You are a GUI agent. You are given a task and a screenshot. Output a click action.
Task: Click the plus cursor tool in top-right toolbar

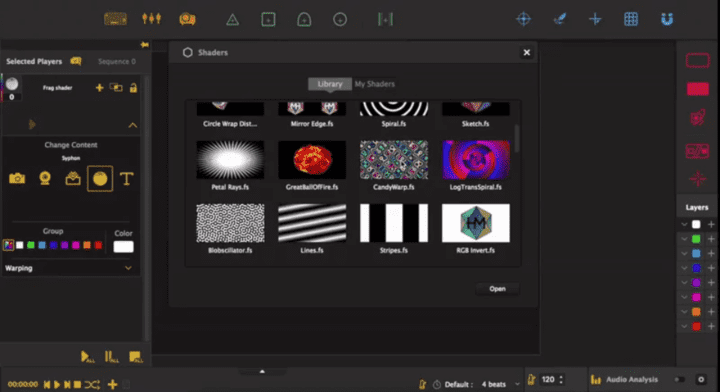(x=595, y=19)
